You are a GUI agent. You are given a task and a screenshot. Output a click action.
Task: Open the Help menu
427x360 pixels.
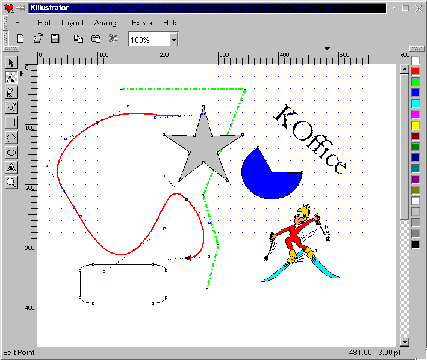(x=170, y=23)
